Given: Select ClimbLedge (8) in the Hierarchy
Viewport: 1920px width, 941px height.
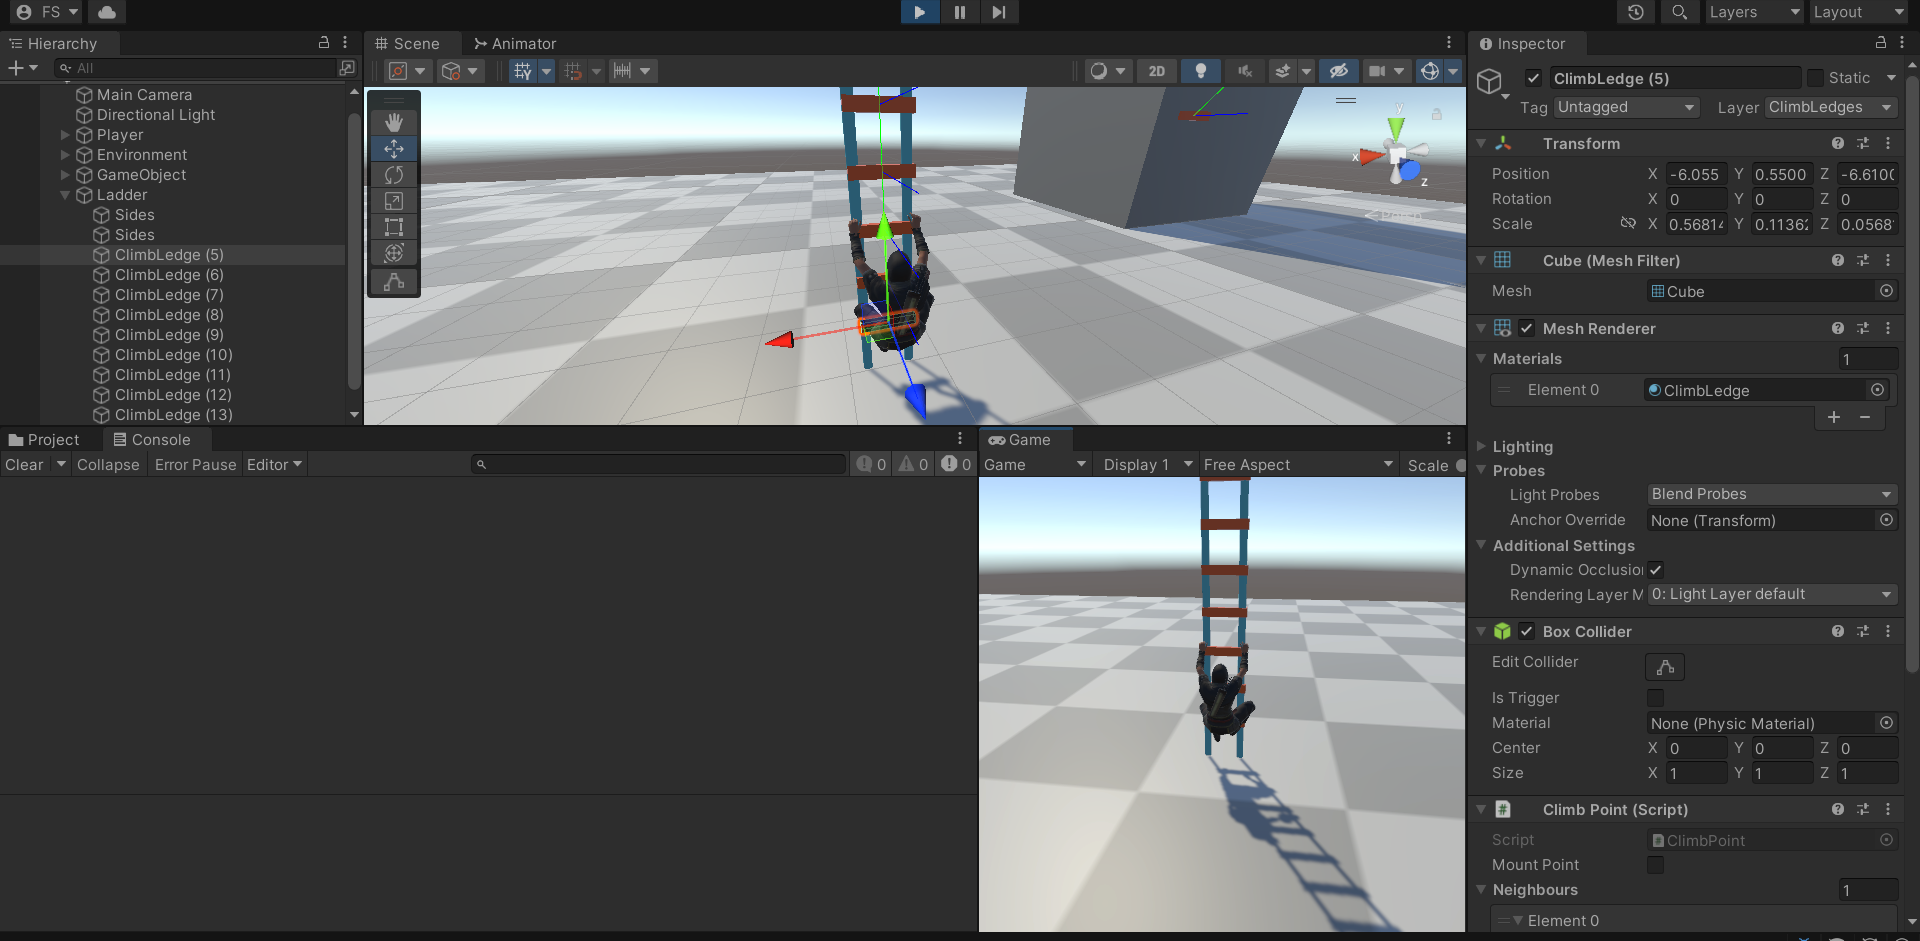Looking at the screenshot, I should pos(169,315).
